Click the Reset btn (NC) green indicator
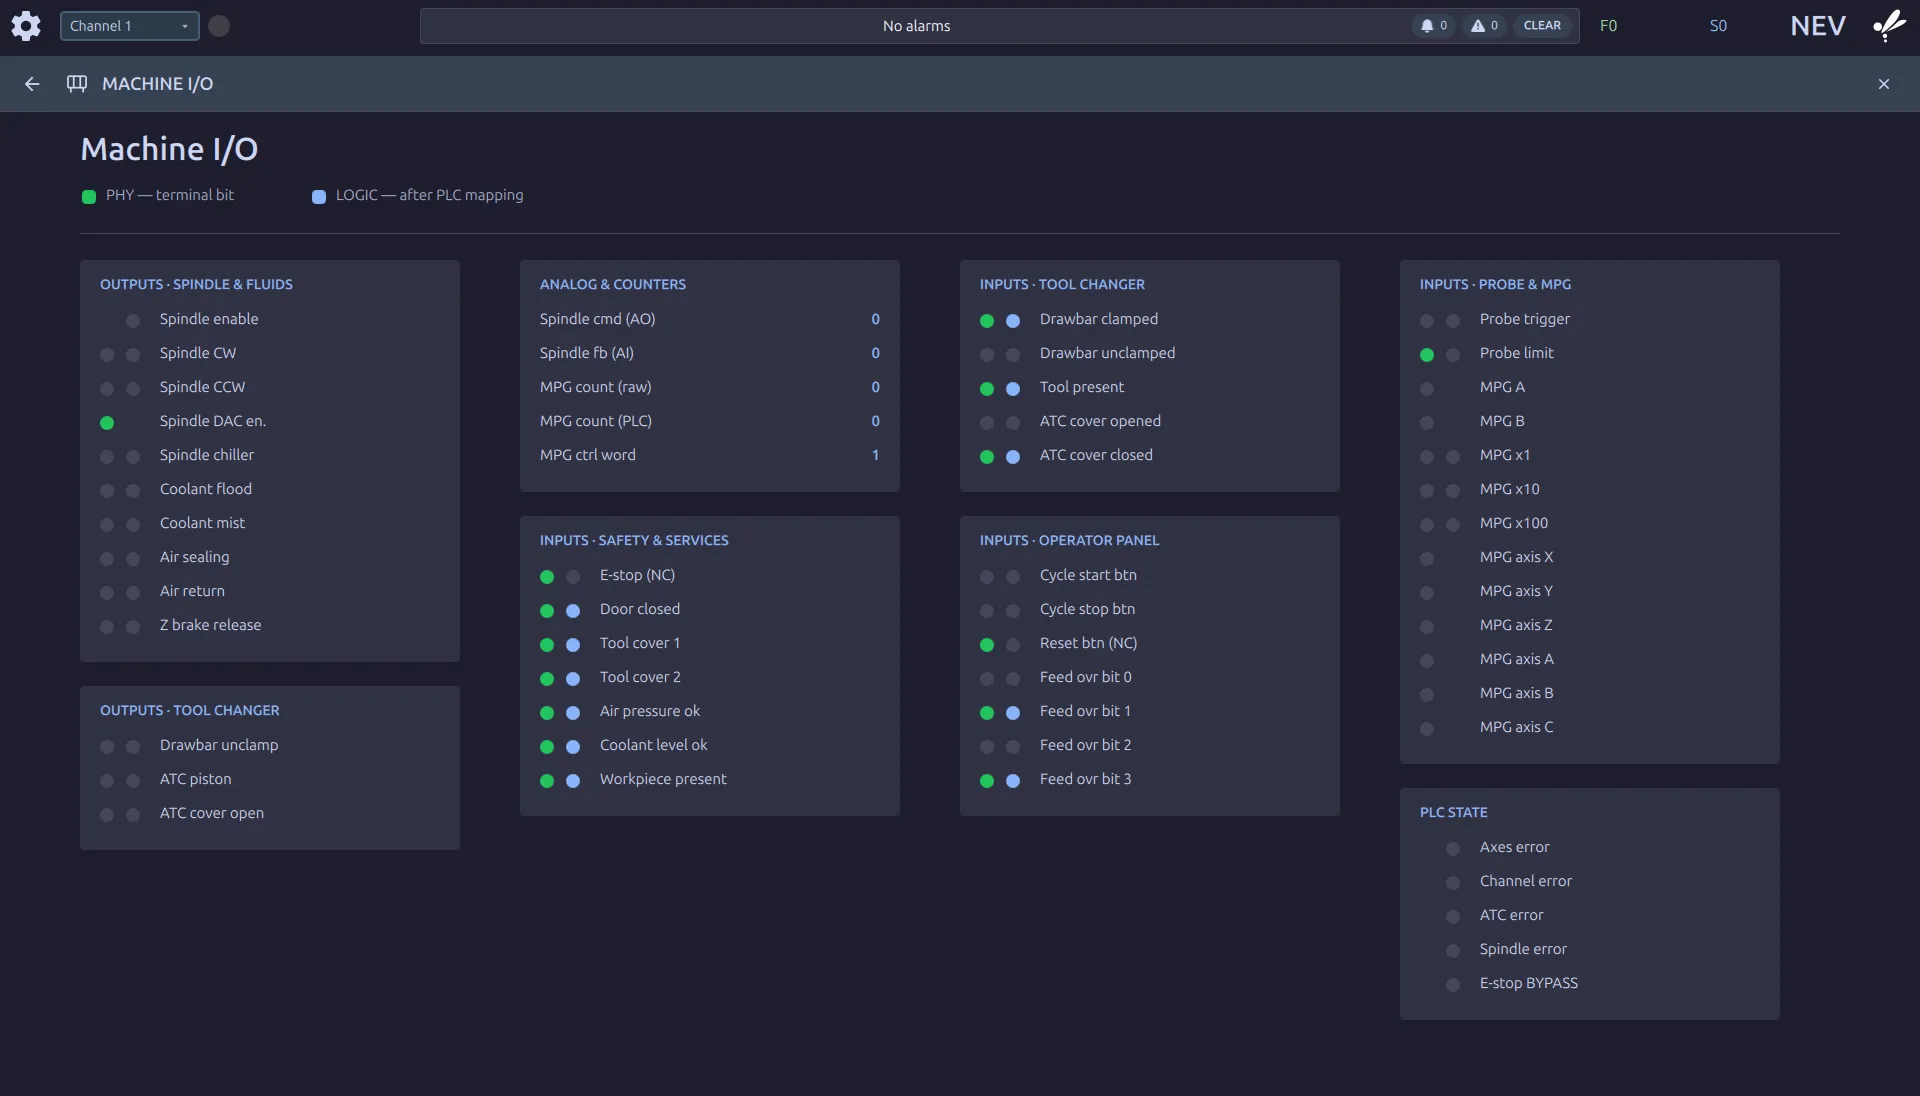The width and height of the screenshot is (1920, 1096). [x=987, y=645]
